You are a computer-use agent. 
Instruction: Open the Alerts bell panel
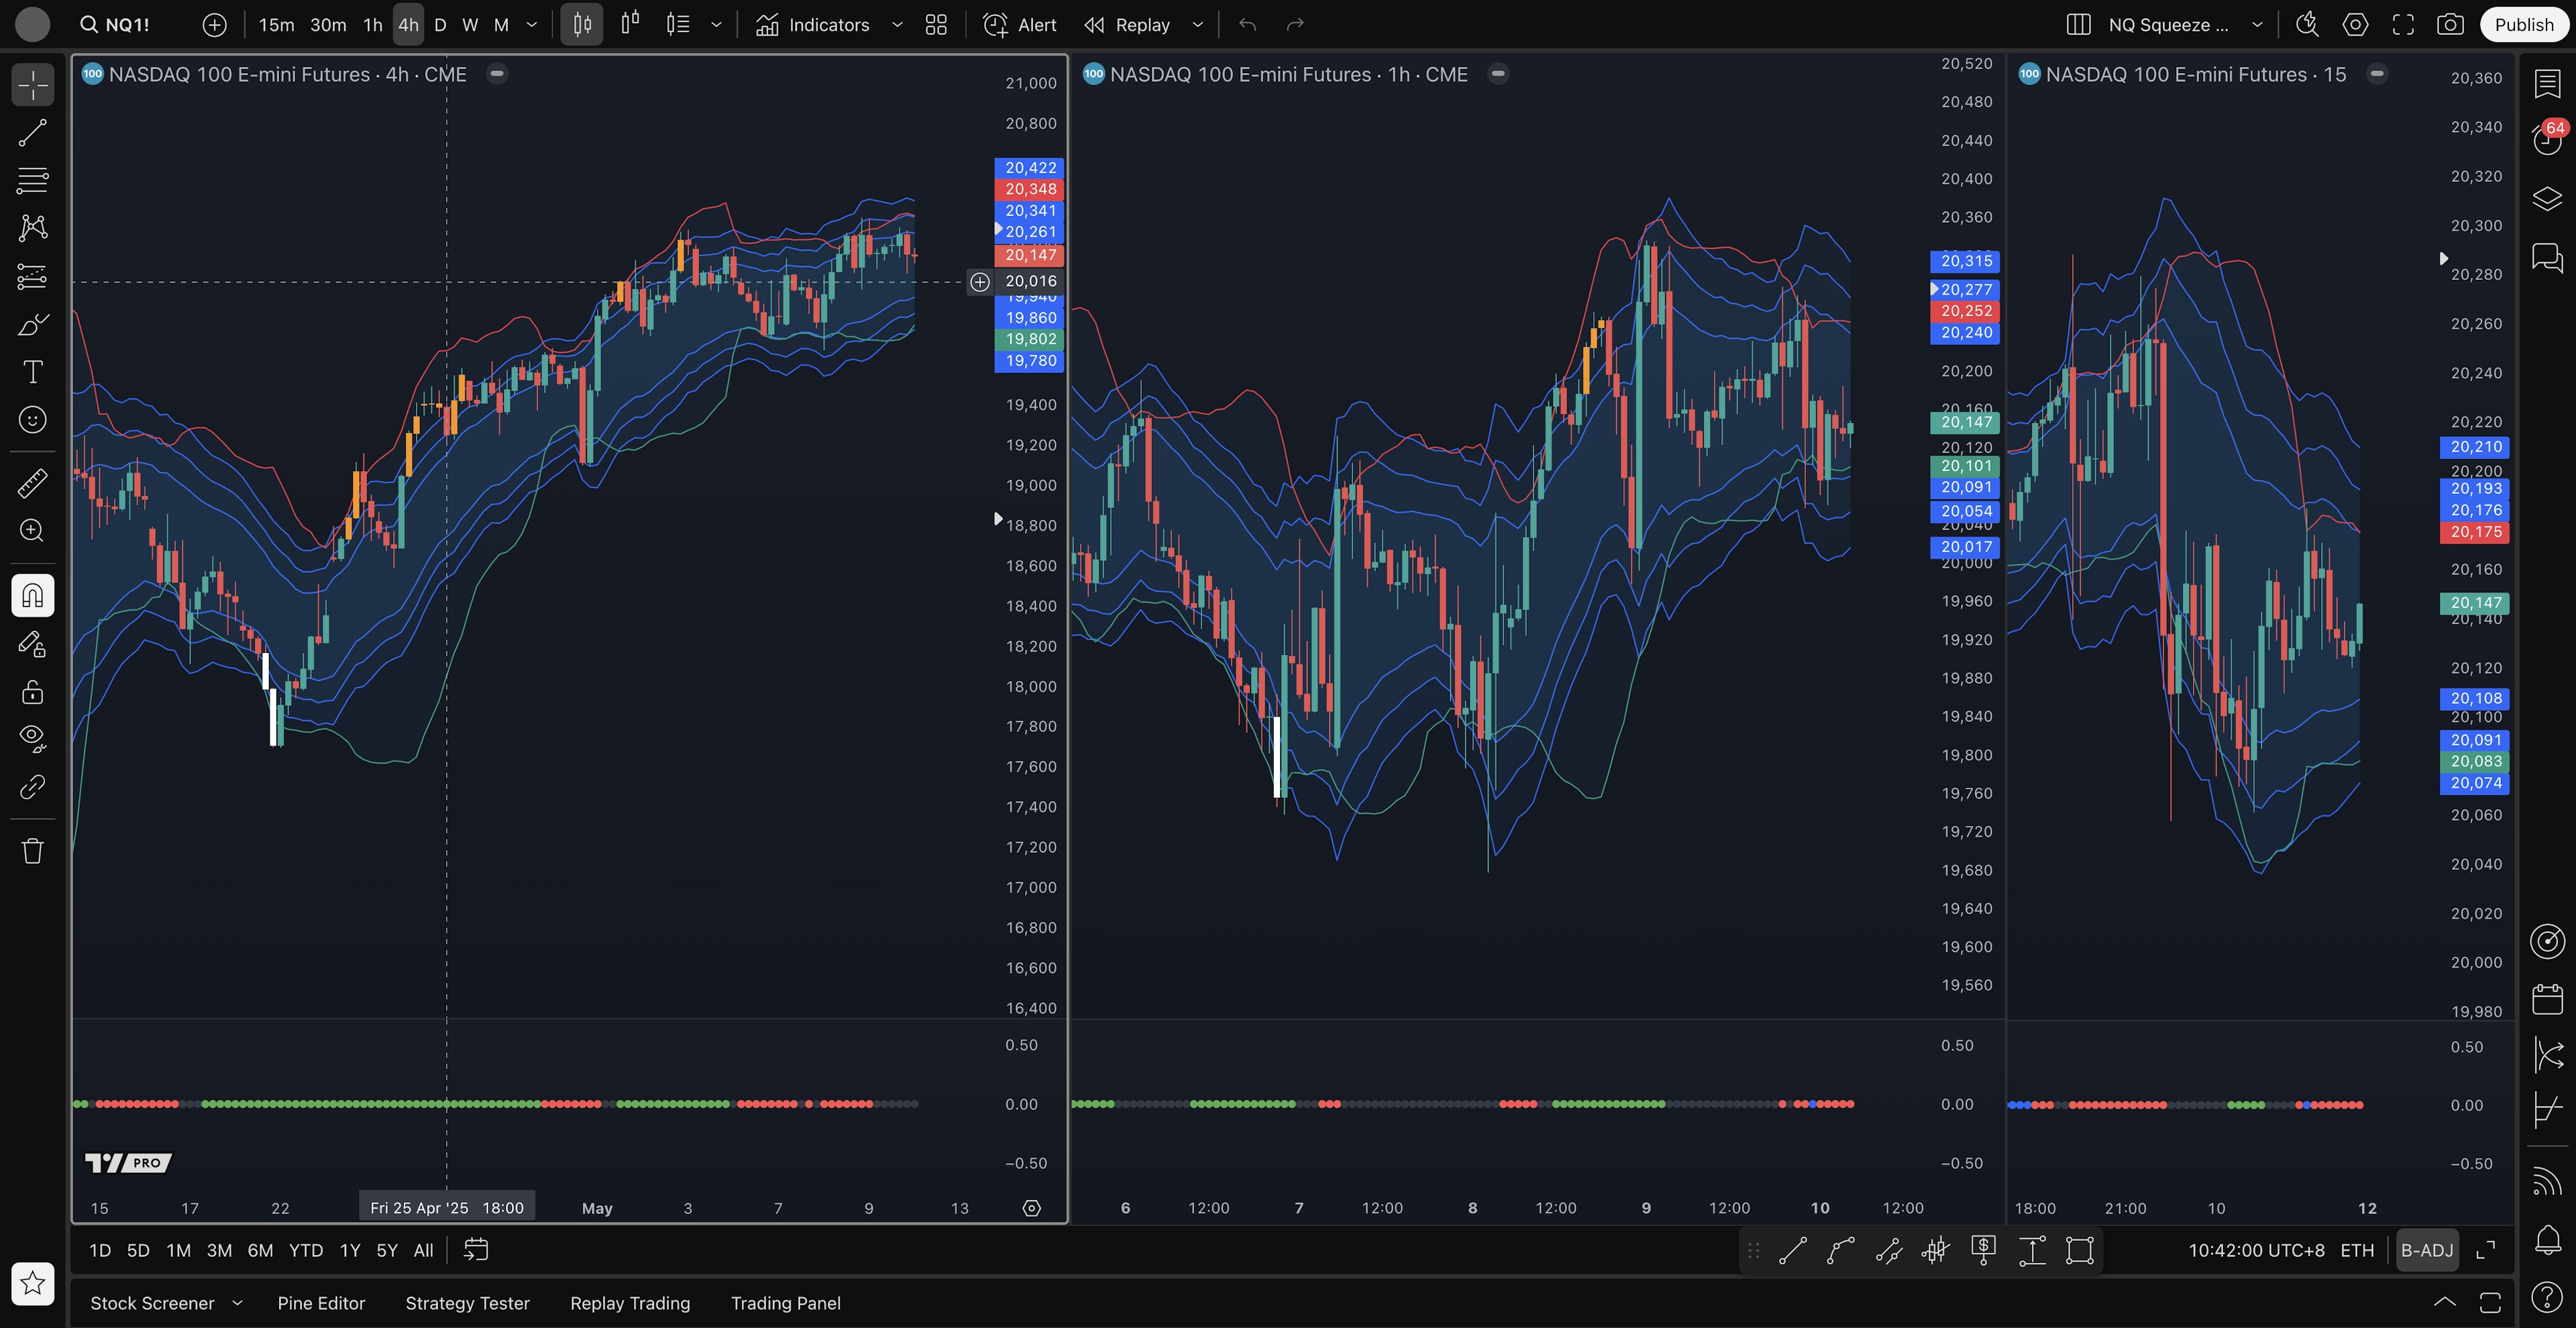pyautogui.click(x=2547, y=1240)
